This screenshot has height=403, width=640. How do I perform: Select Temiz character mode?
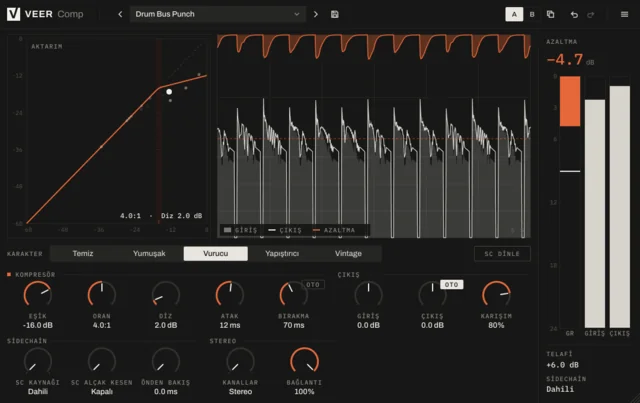(83, 254)
